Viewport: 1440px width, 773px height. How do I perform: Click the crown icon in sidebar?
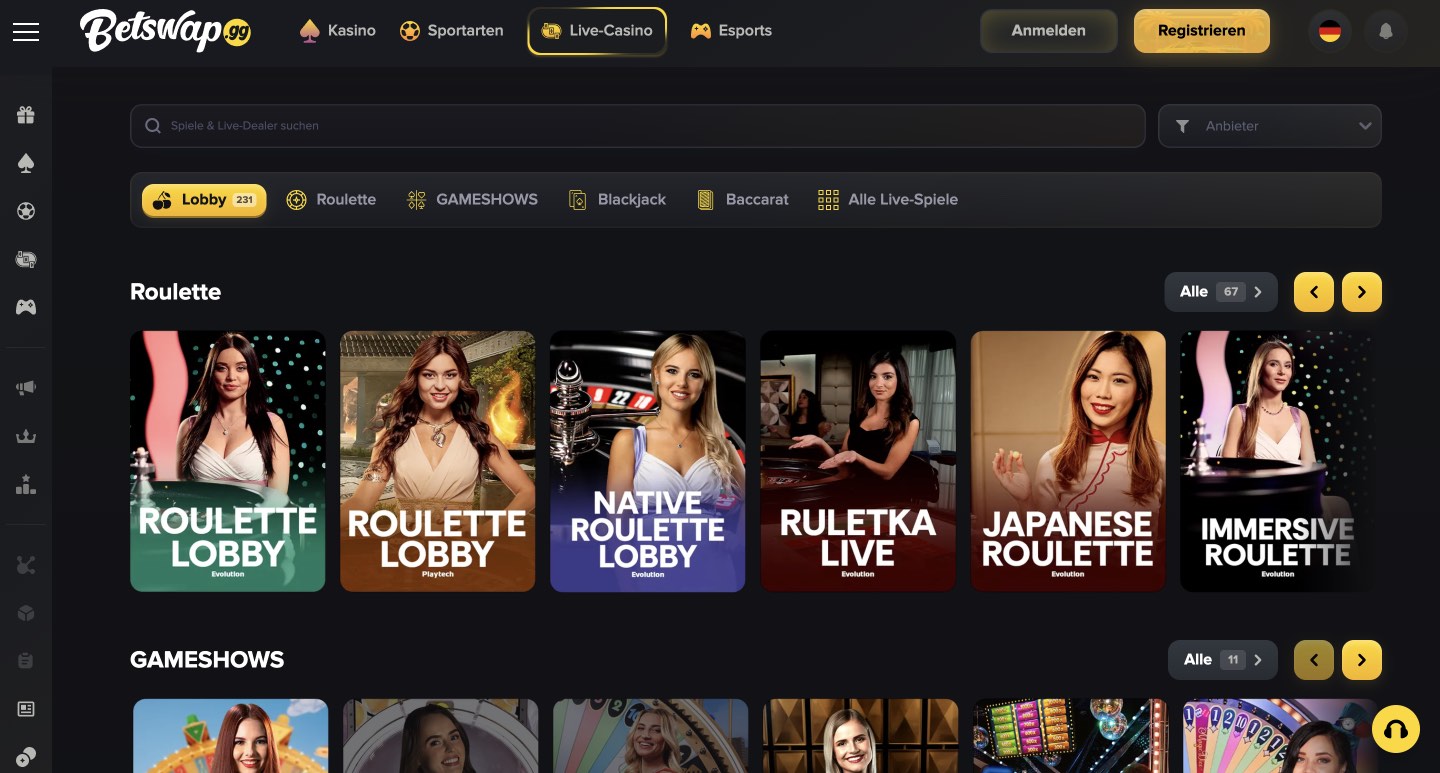(x=26, y=436)
